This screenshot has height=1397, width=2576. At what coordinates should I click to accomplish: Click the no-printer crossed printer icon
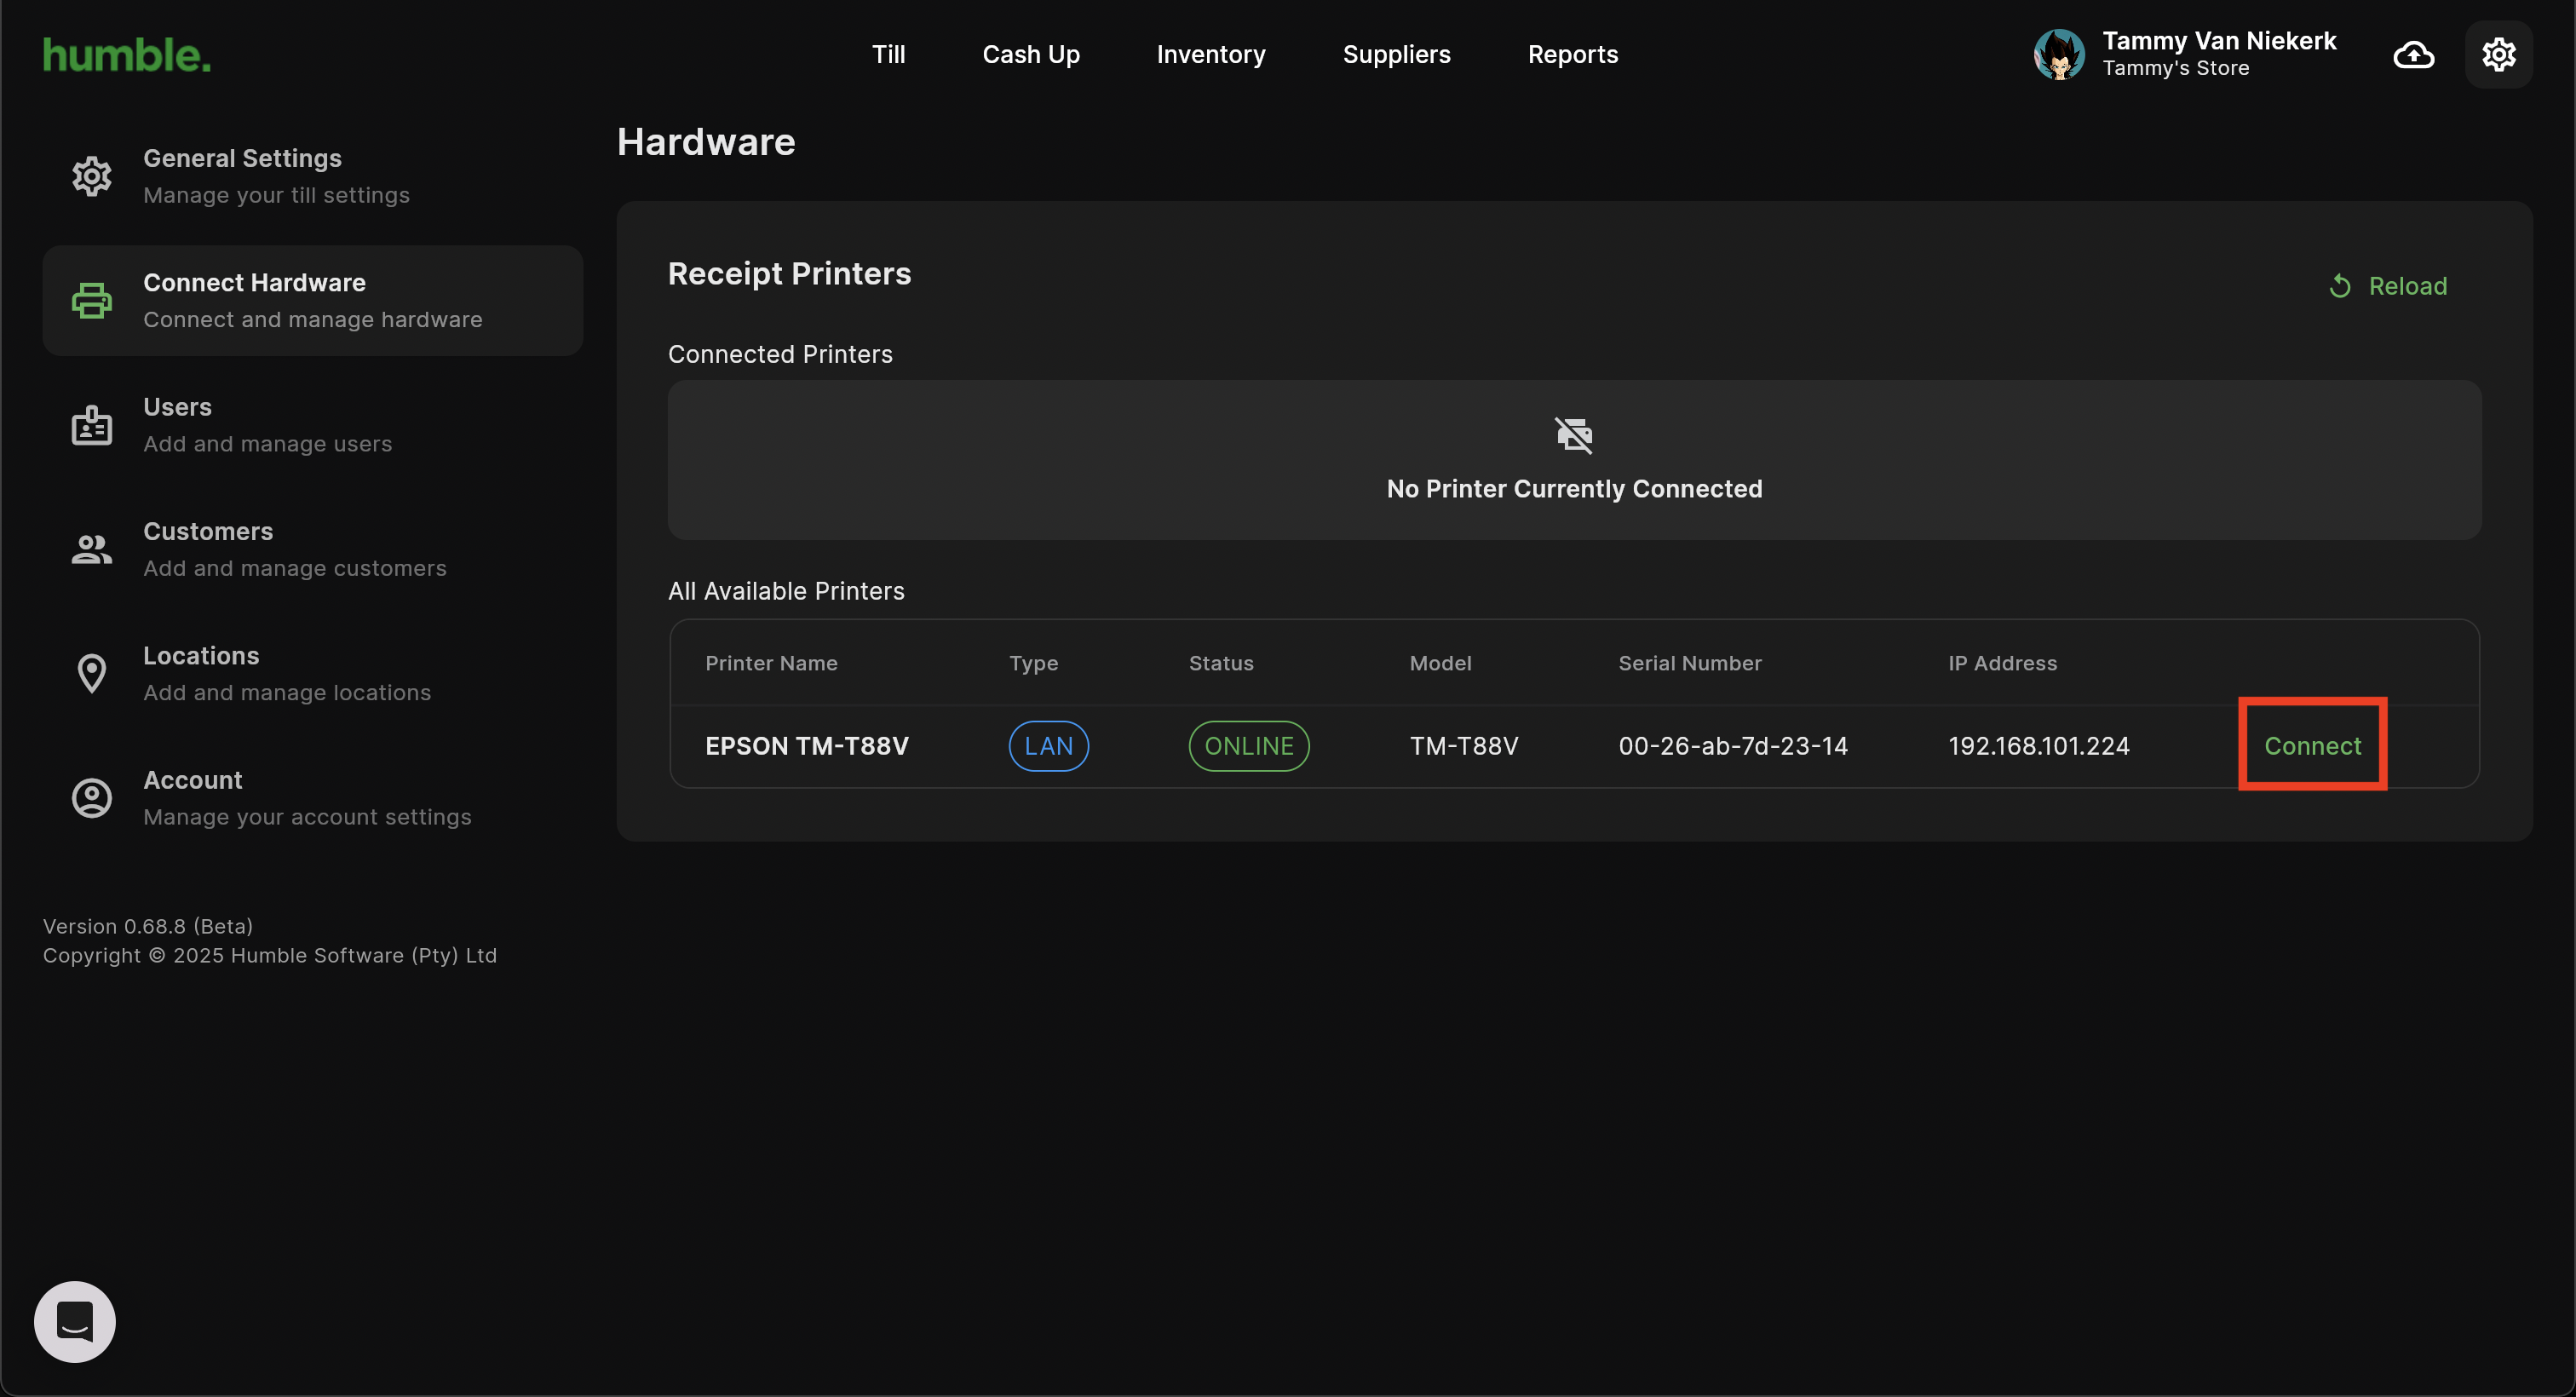click(1574, 435)
